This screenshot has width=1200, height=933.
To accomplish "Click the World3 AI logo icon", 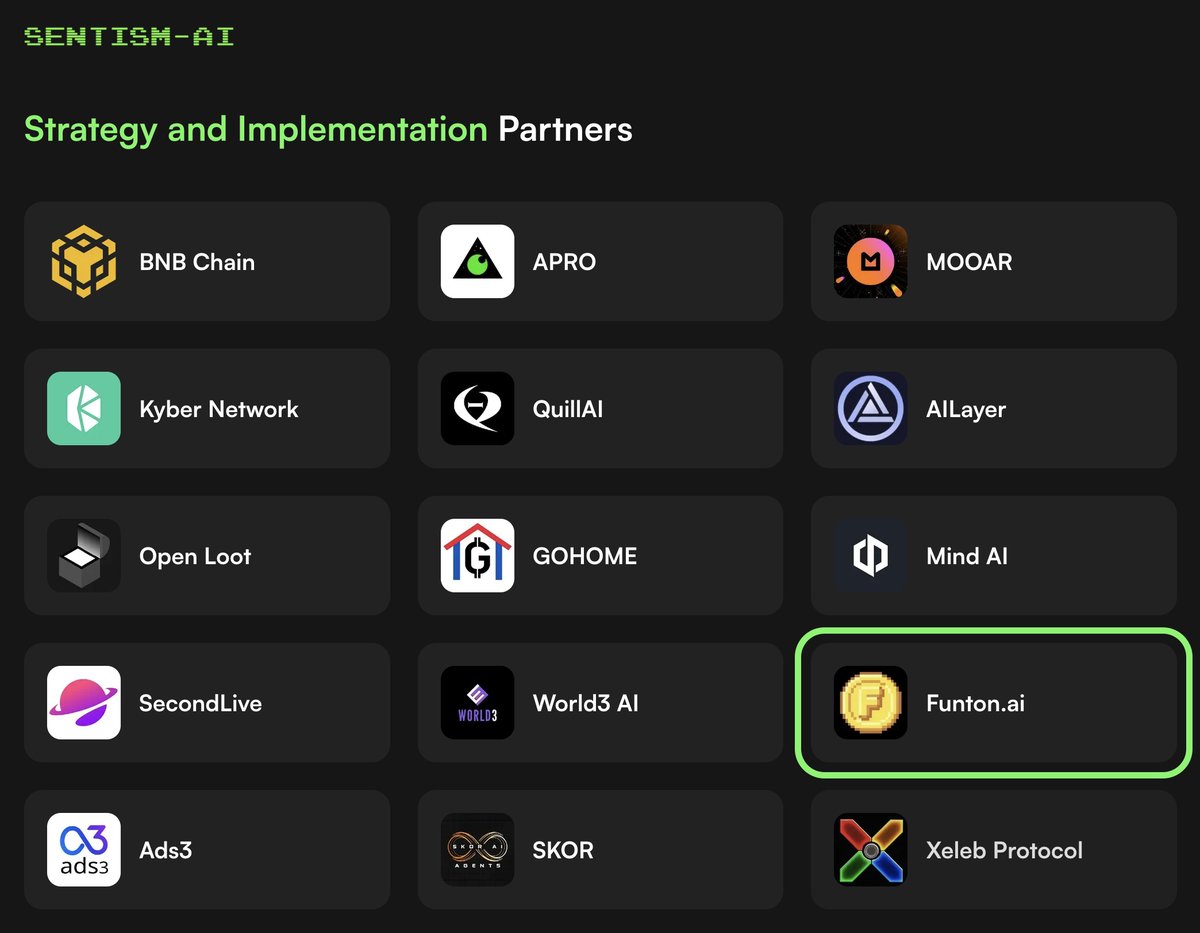I will pos(478,703).
